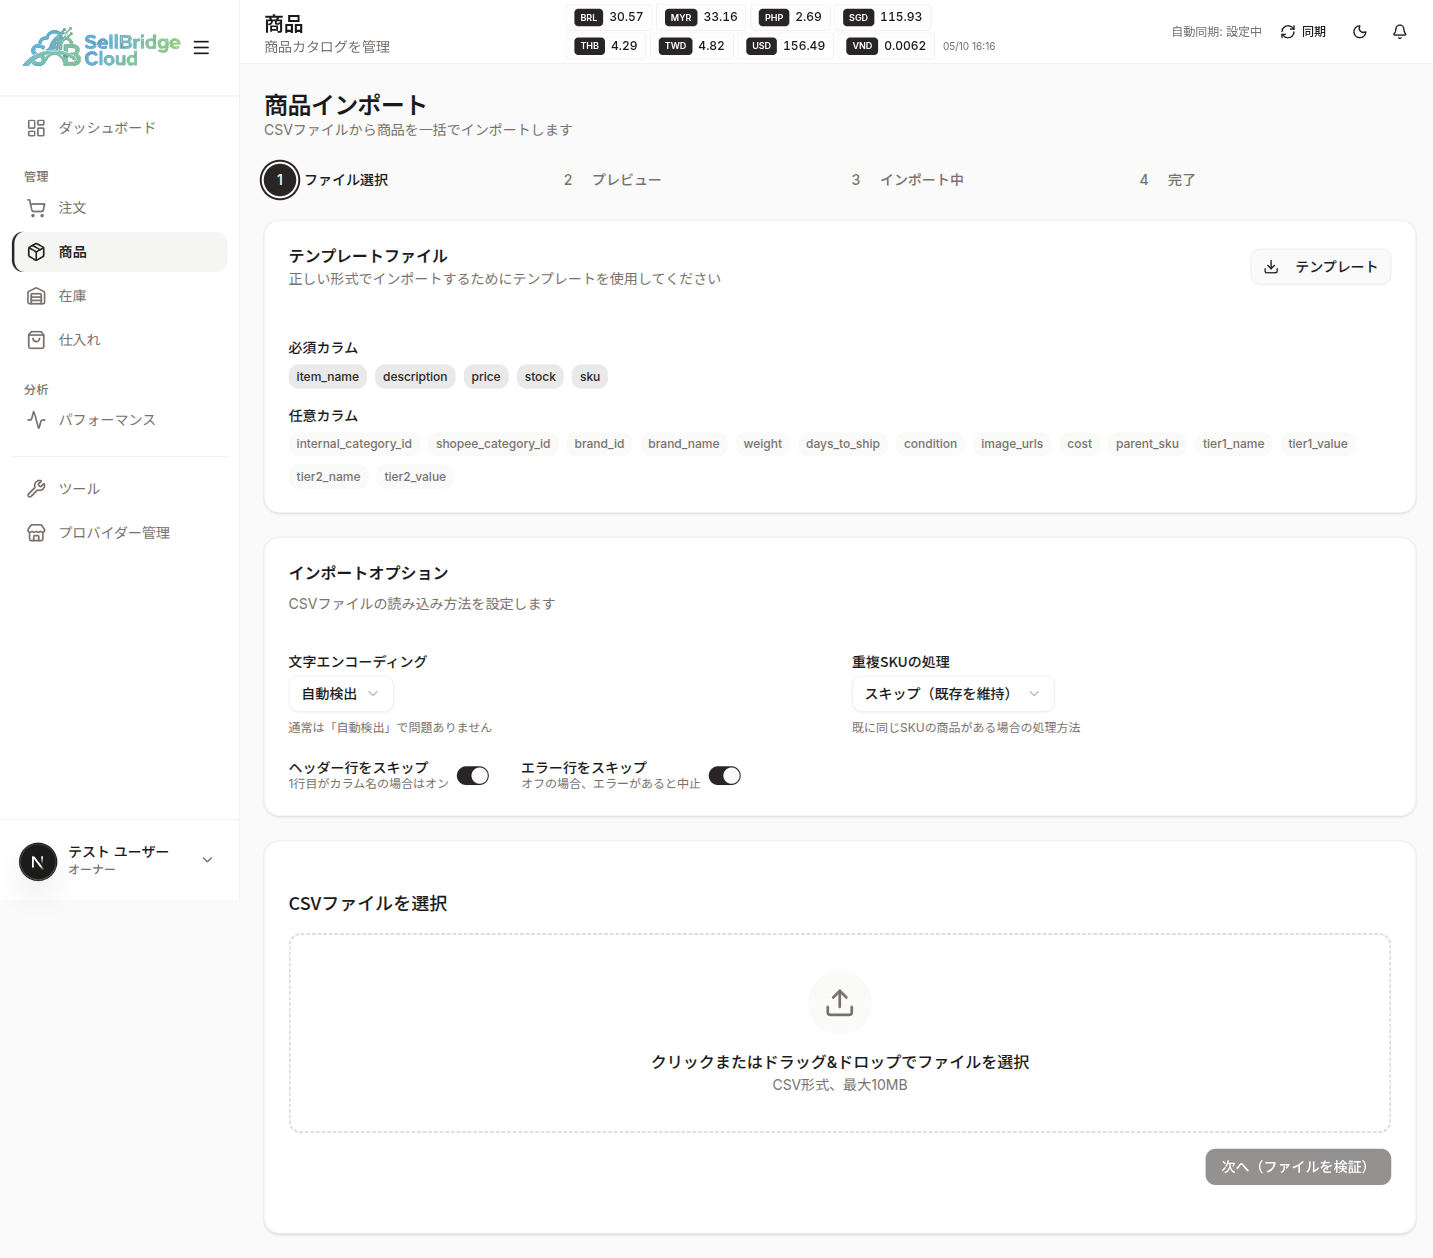Click the parent_sku tag
This screenshot has height=1258, width=1433.
coord(1147,444)
